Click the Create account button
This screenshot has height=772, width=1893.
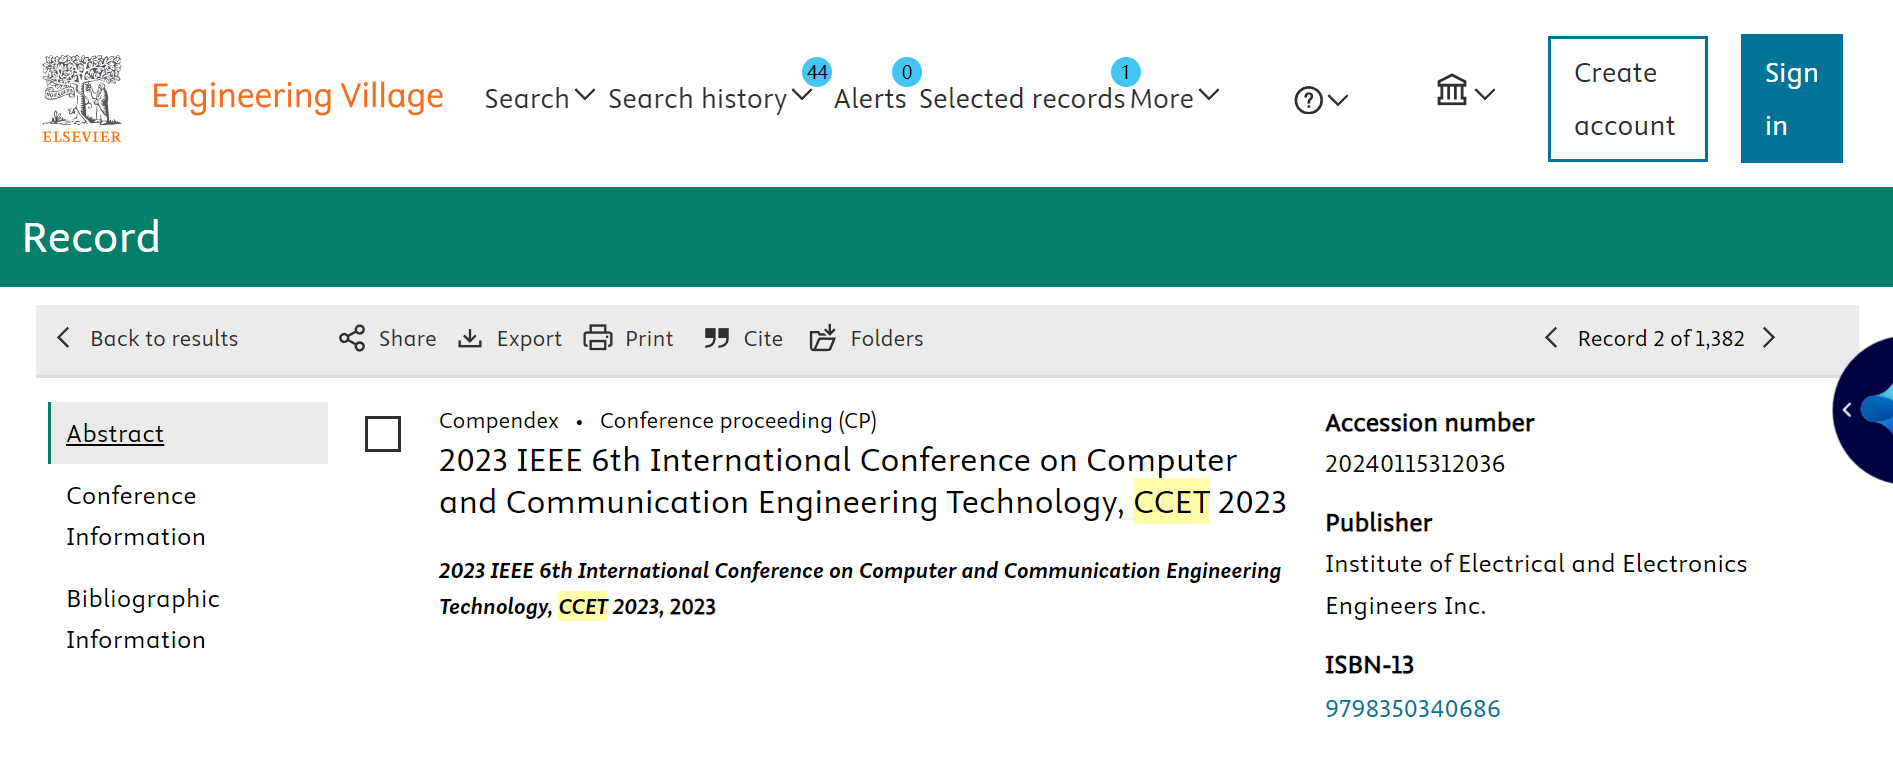tap(1627, 99)
